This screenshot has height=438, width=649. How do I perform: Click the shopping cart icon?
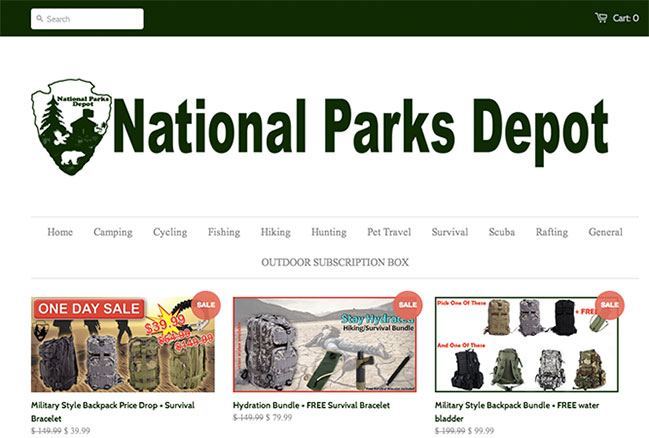point(601,18)
